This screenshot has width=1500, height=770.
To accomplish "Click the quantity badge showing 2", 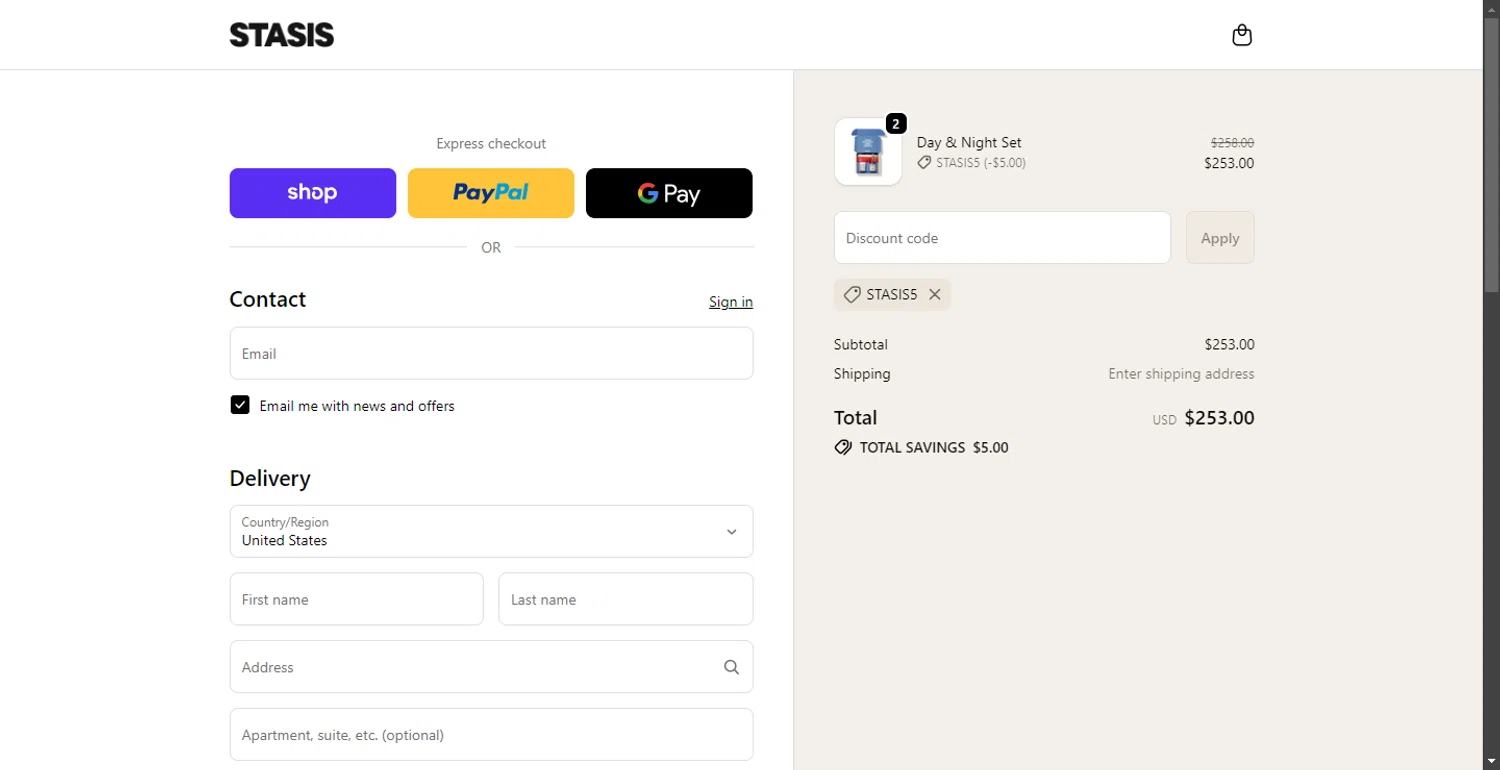I will click(896, 124).
